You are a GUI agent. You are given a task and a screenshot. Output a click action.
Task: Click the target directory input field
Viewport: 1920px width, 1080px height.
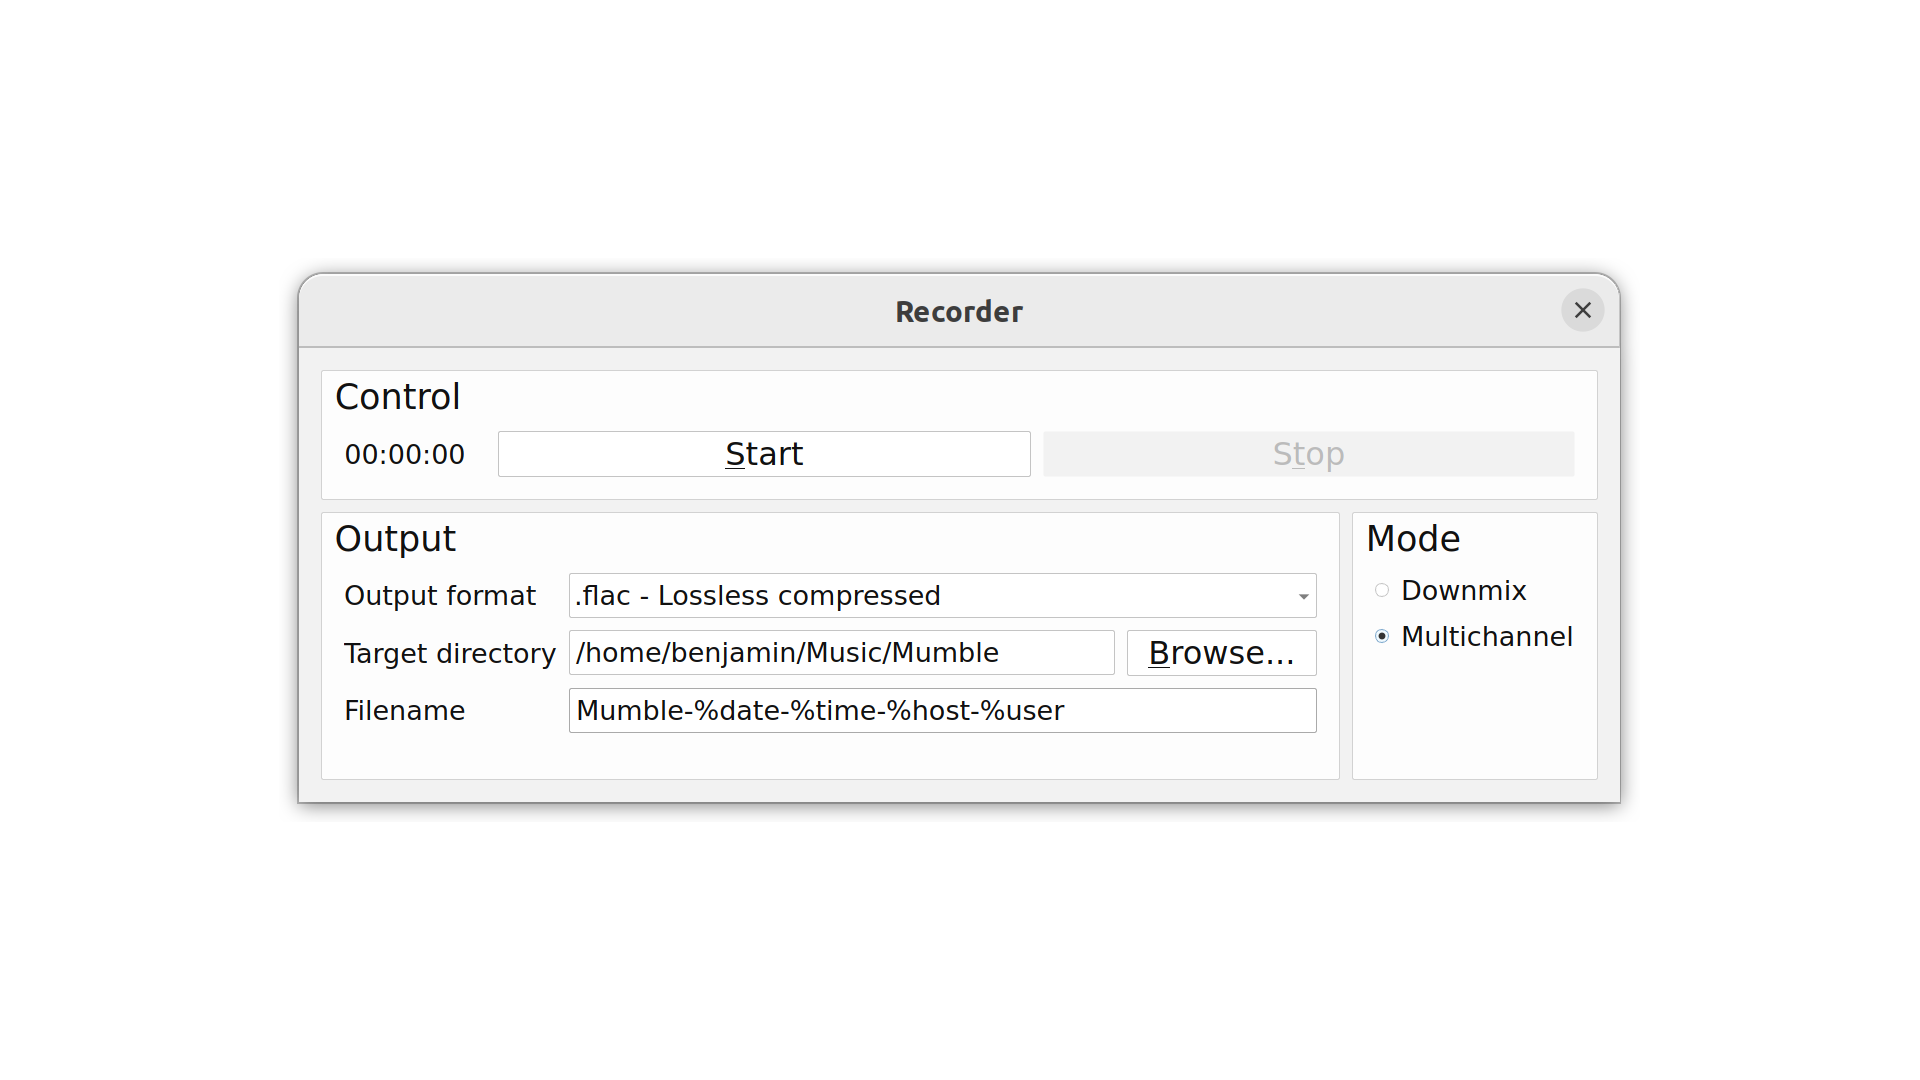click(x=841, y=653)
